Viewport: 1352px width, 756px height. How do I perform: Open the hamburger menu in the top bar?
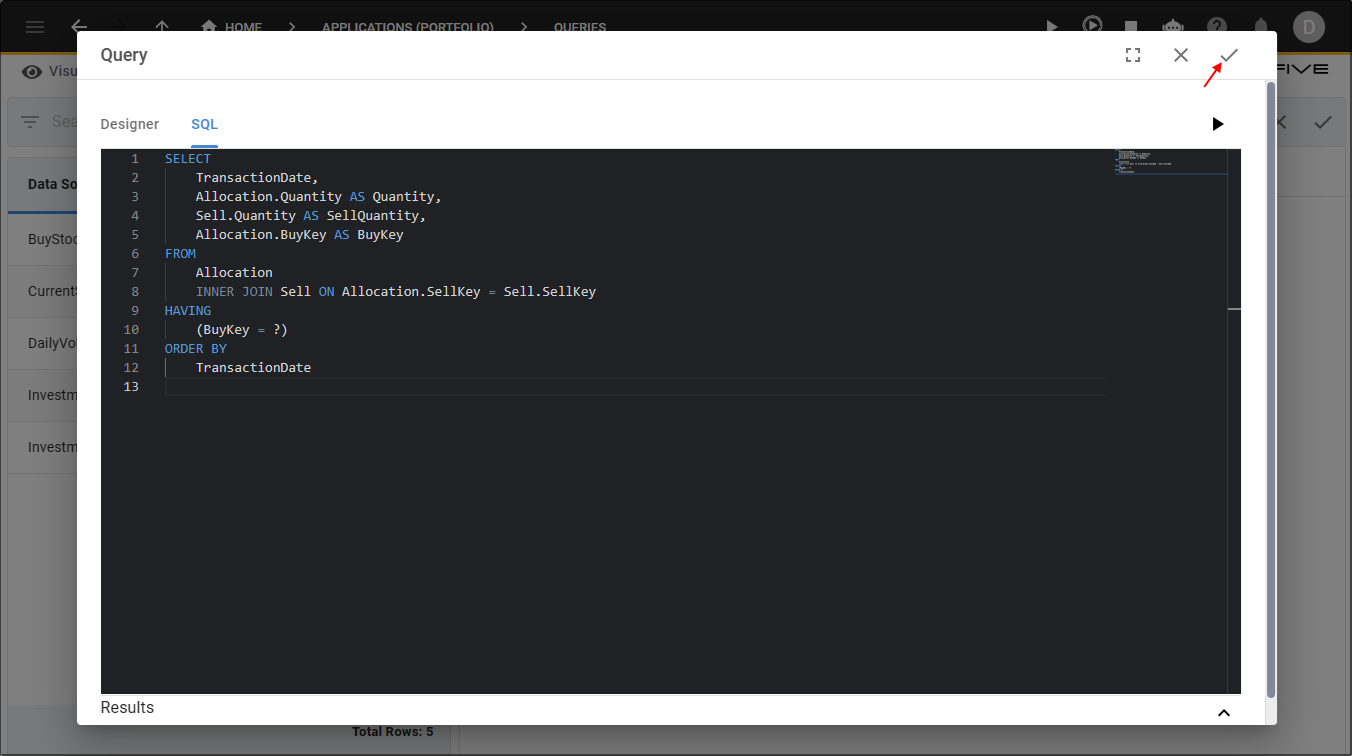coord(35,27)
